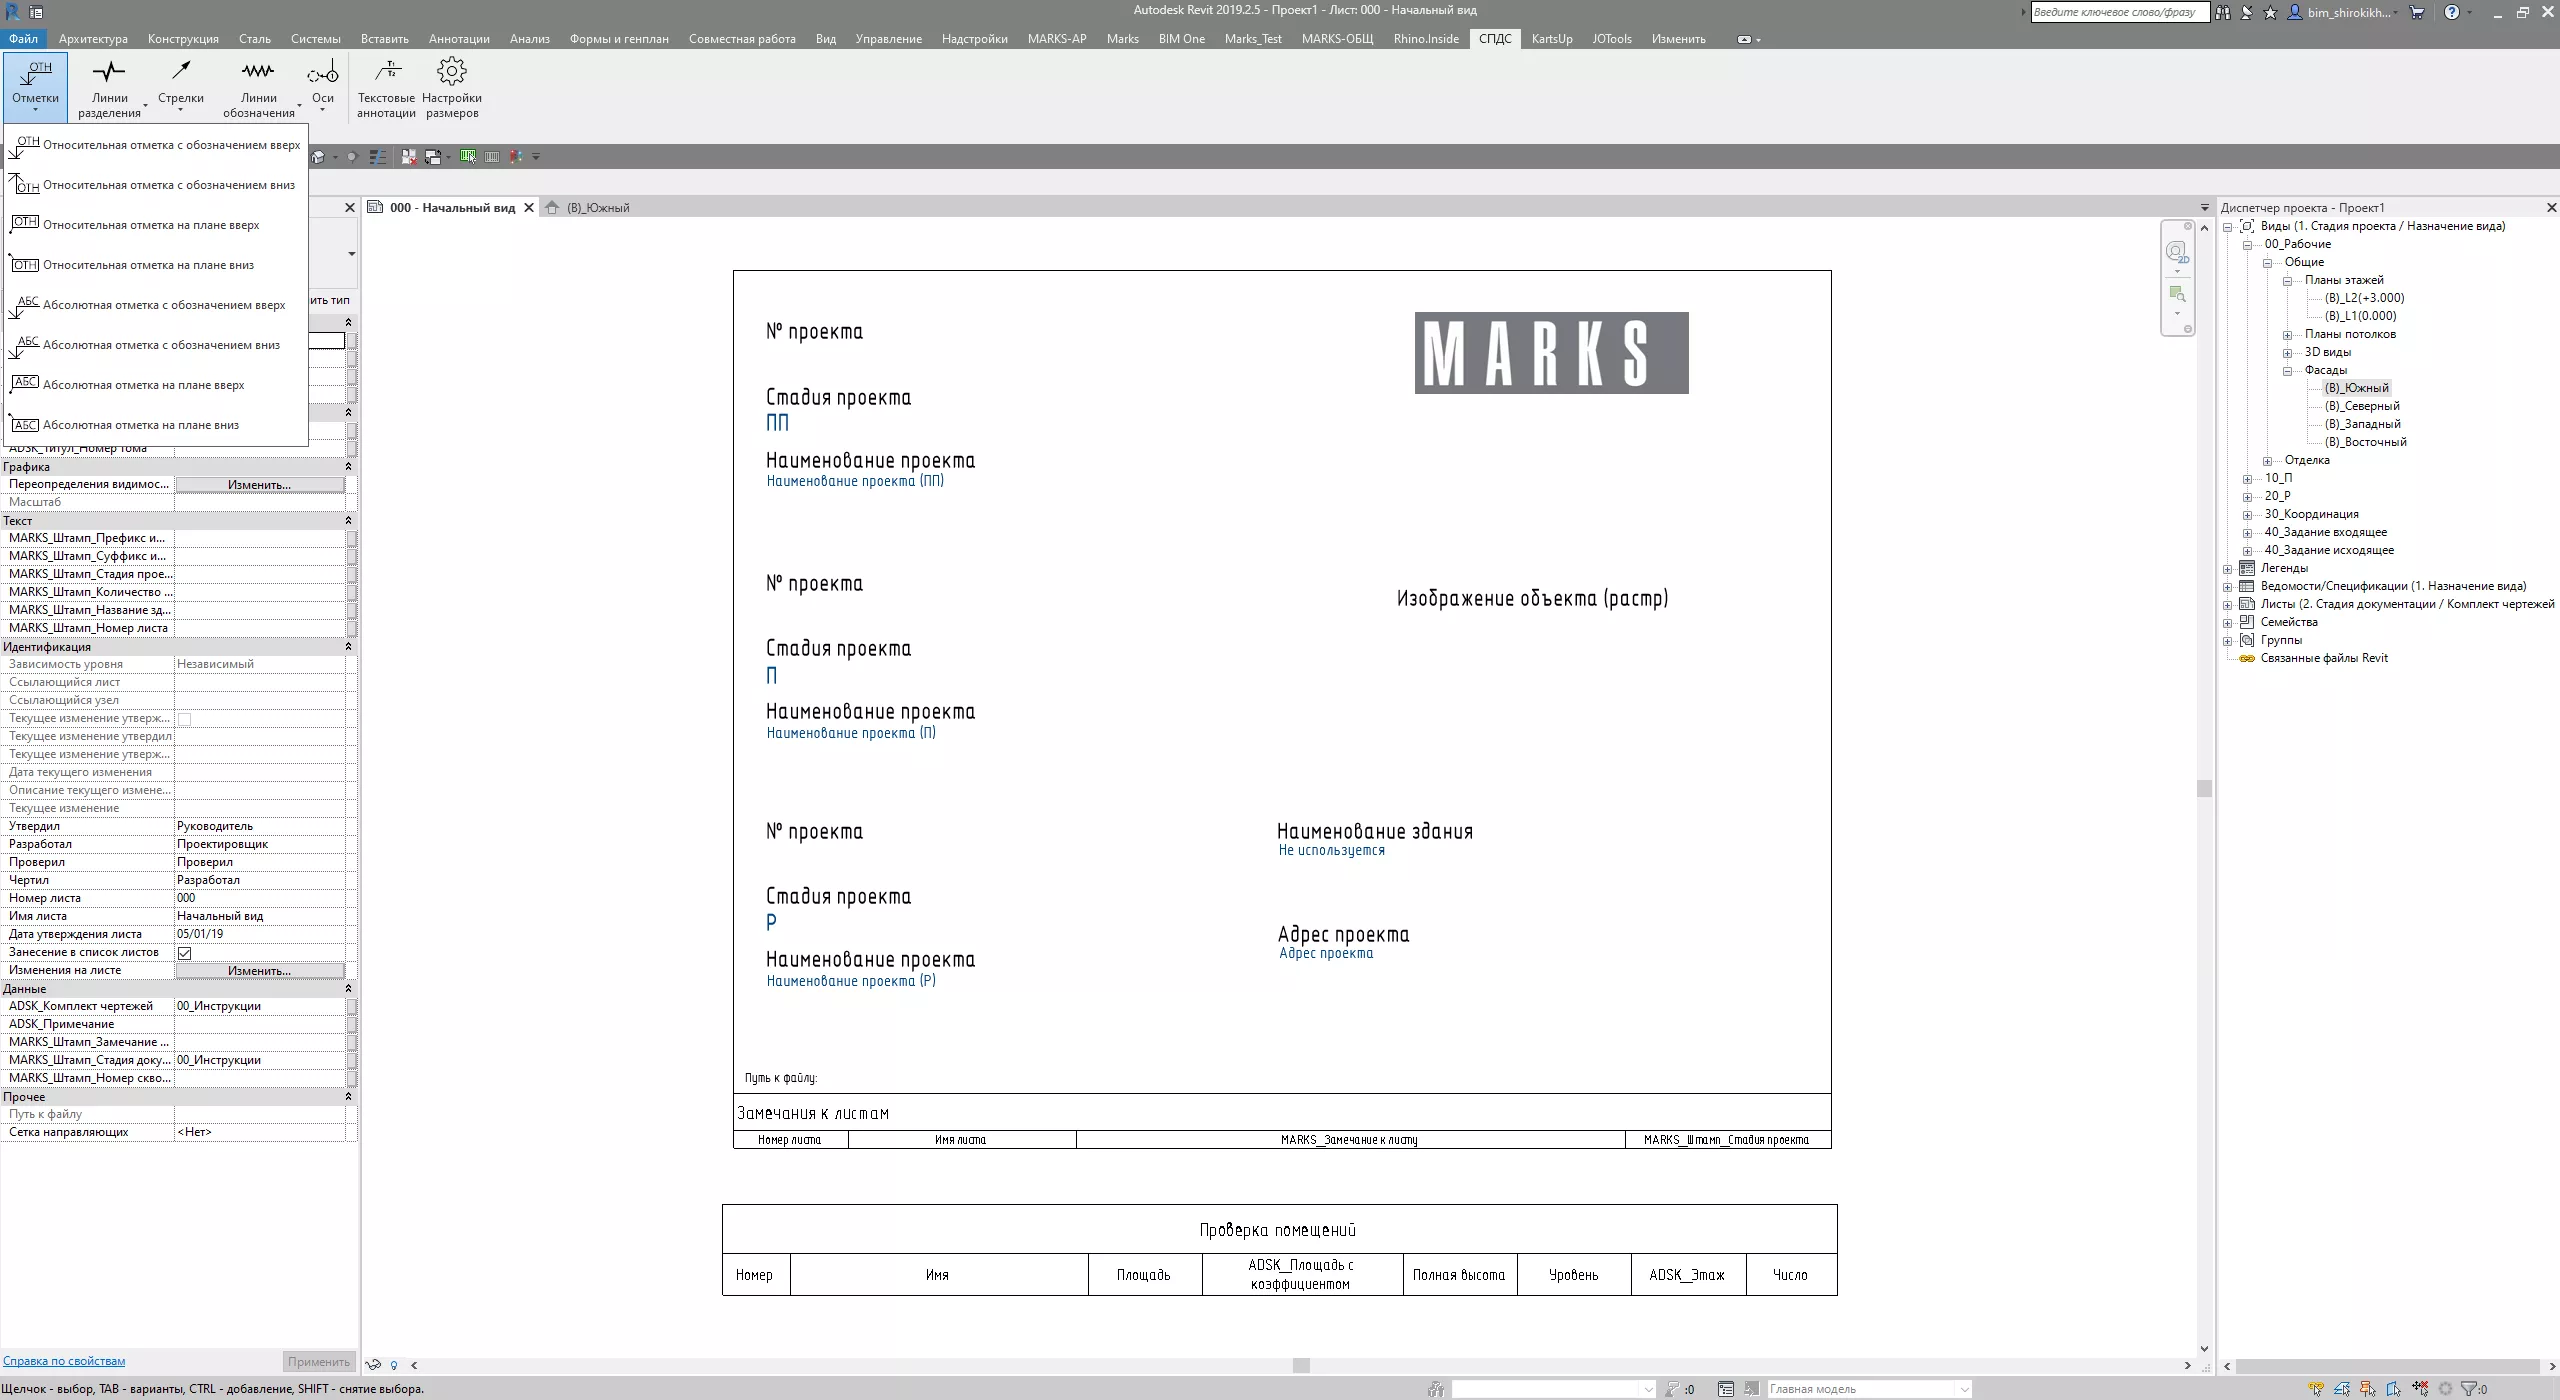This screenshot has width=2560, height=1400.
Task: Open the Аннотации ribbon tab
Action: tap(459, 39)
